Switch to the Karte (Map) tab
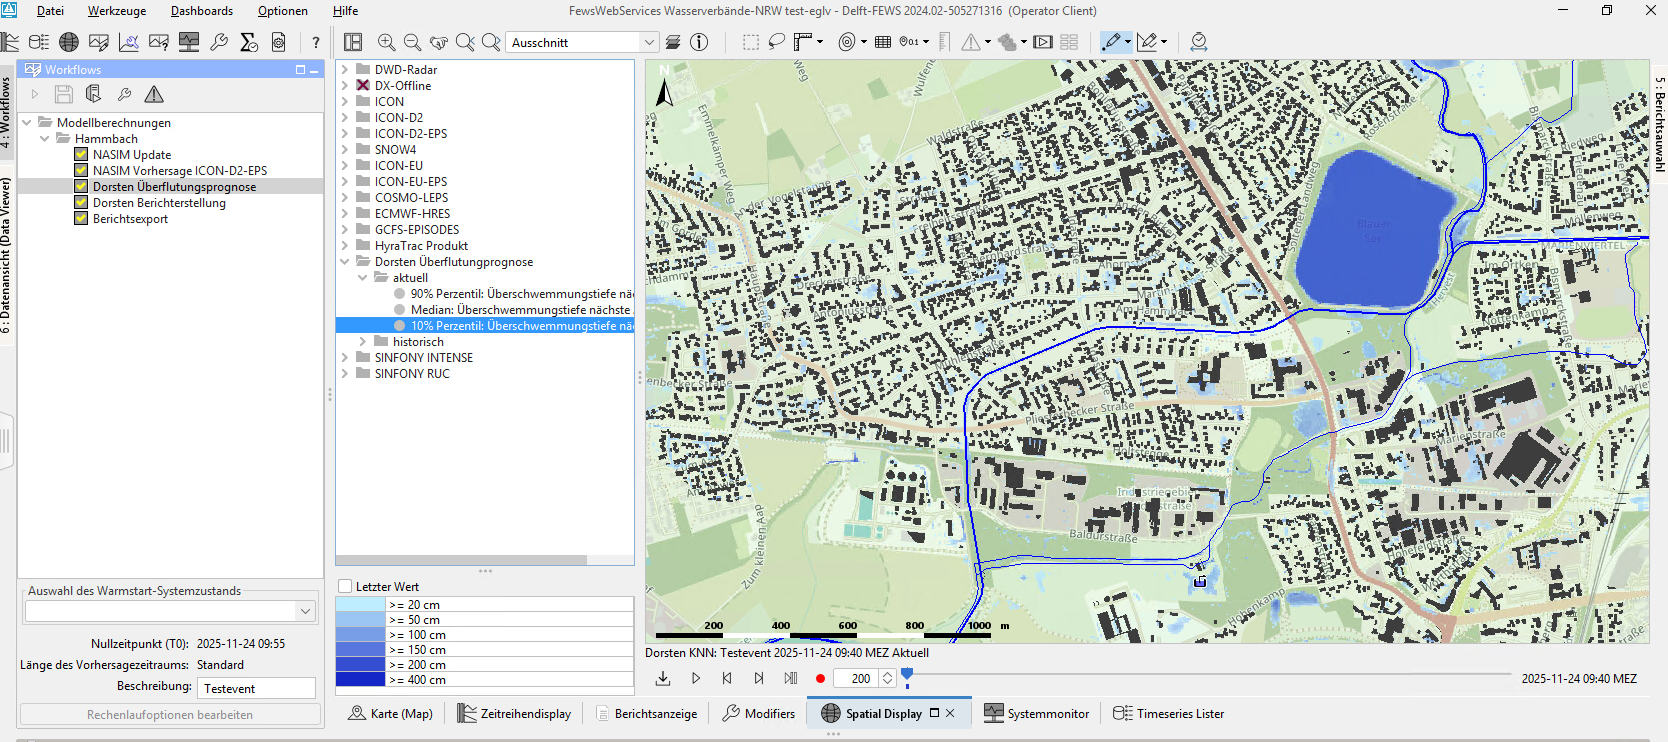This screenshot has height=742, width=1668. [391, 713]
